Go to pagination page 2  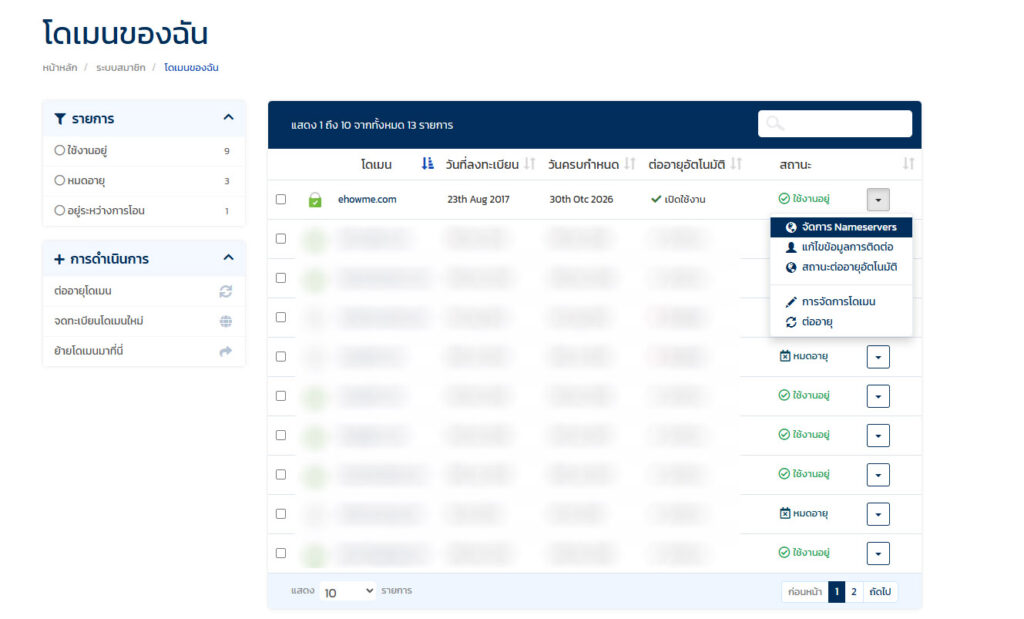point(854,592)
